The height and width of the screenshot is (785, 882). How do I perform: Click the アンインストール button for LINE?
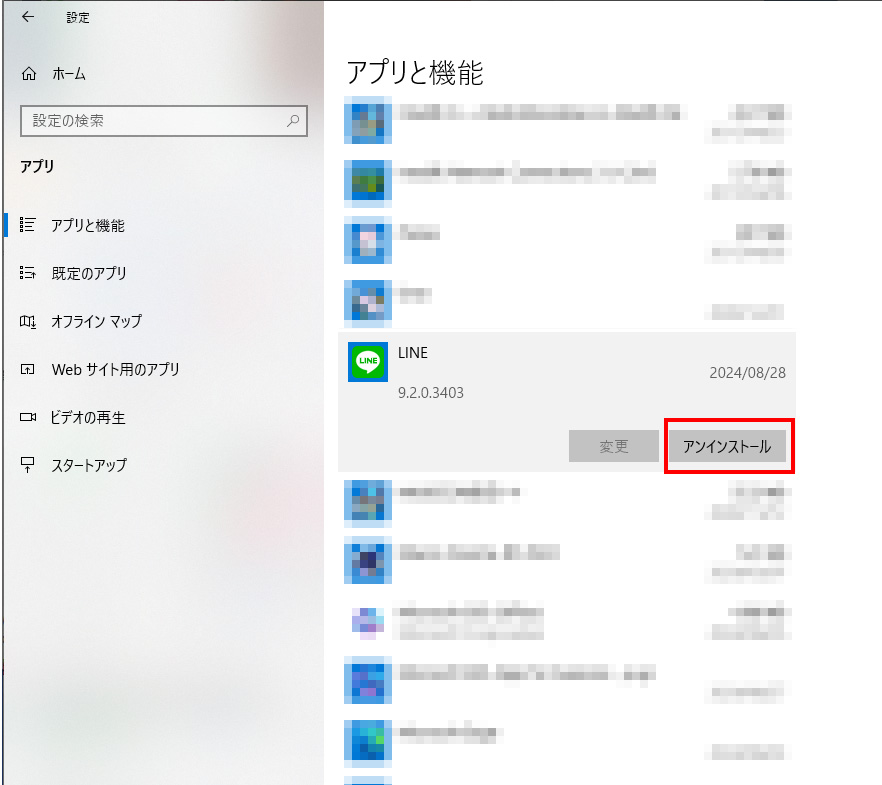[727, 446]
